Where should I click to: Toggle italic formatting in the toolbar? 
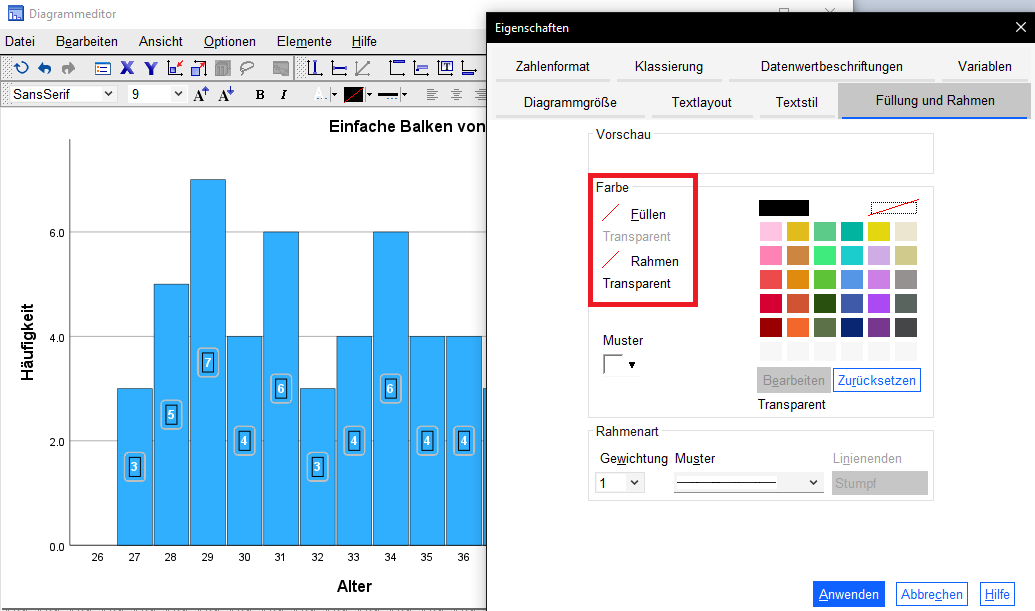pos(283,94)
